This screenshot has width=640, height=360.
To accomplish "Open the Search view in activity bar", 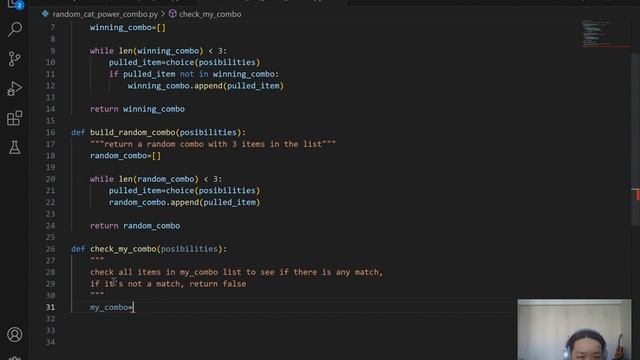I will coord(15,29).
